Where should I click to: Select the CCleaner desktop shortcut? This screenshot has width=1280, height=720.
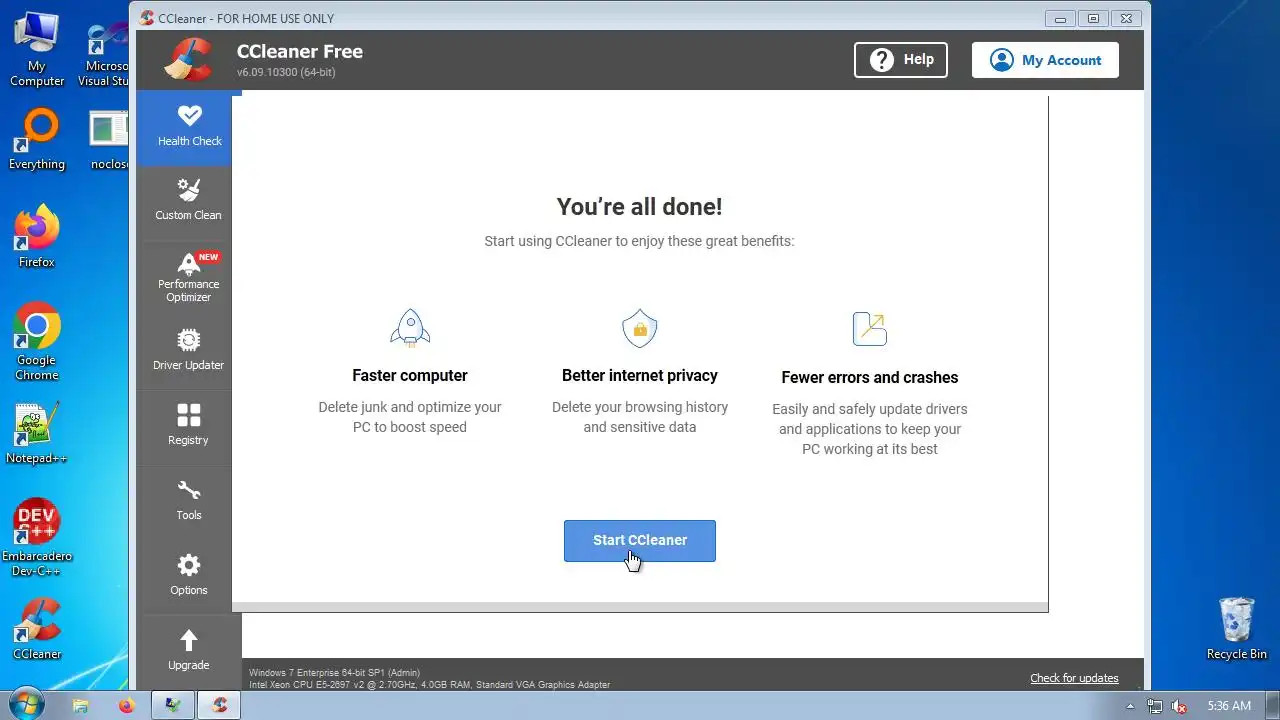tap(37, 629)
